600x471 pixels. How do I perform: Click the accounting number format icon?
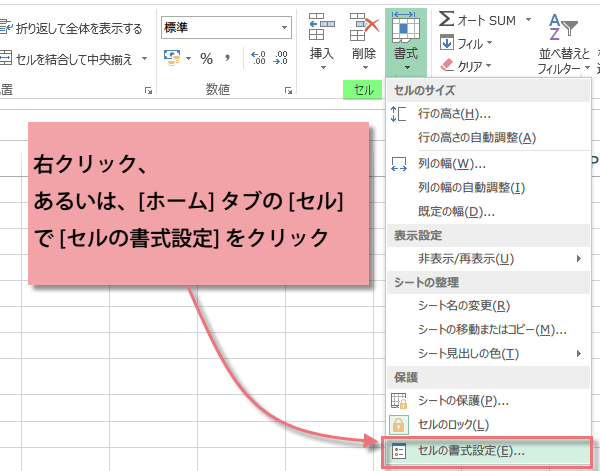172,58
